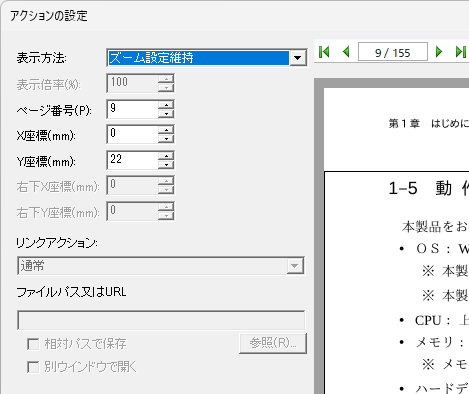Screen dimensions: 469x394
Task: Decrease the 表示倍率 value with down arrow
Action: tap(166, 88)
